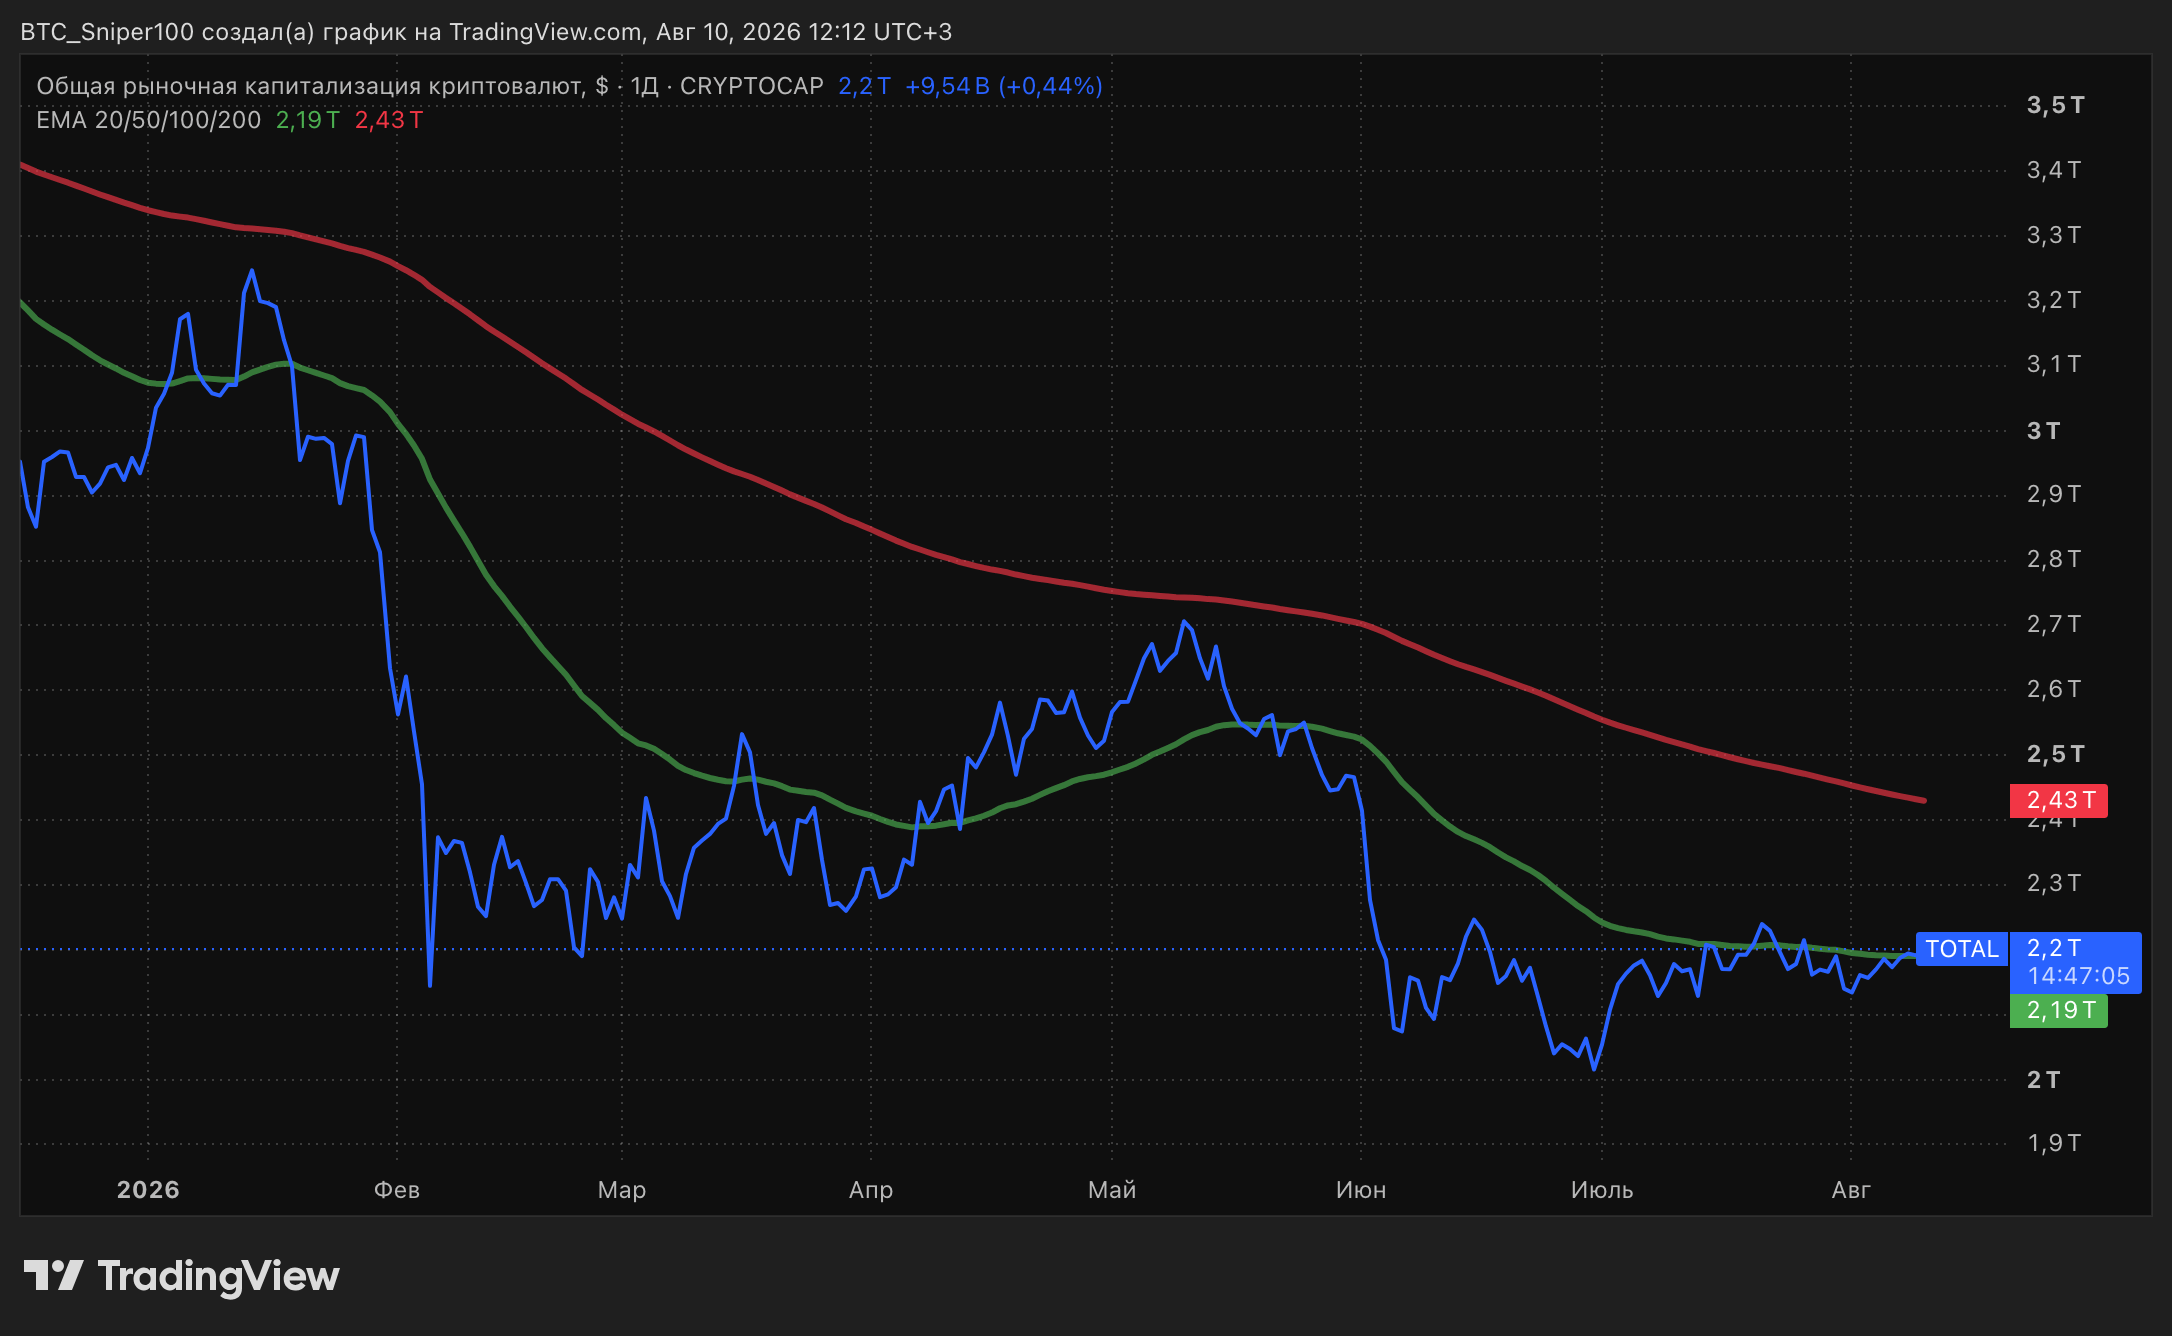Click the 3,4 T price axis label
This screenshot has height=1336, width=2172.
(x=2054, y=170)
